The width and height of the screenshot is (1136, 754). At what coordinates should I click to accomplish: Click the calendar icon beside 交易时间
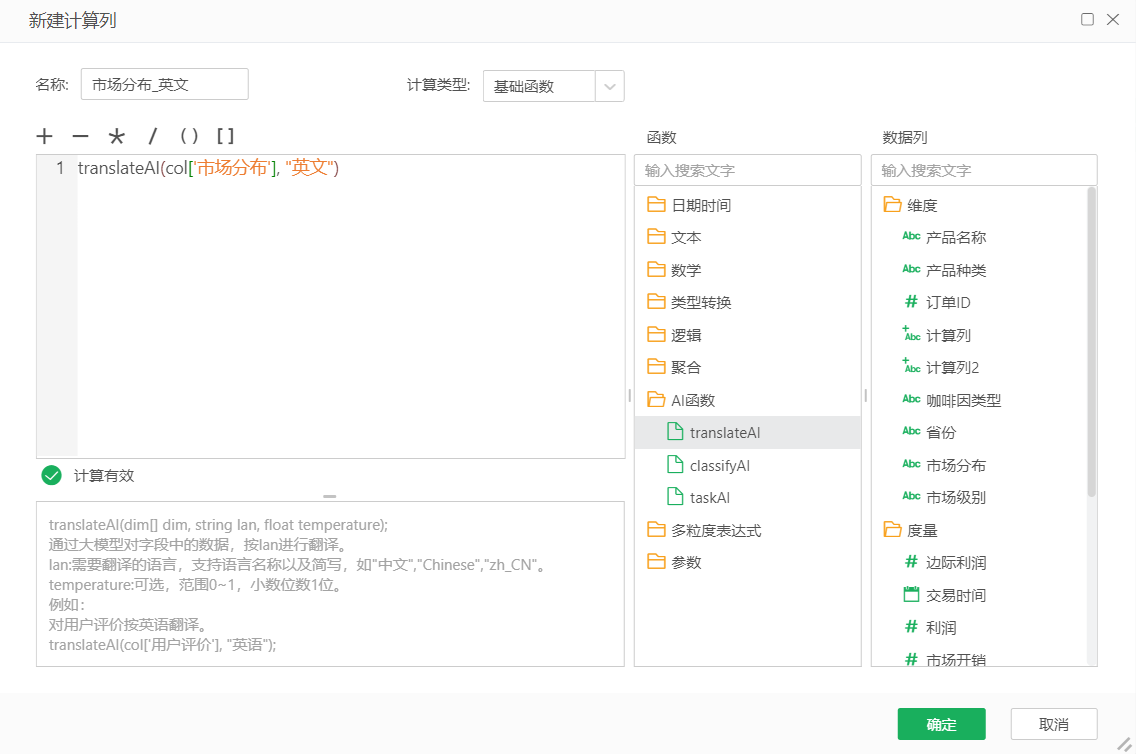(x=913, y=594)
